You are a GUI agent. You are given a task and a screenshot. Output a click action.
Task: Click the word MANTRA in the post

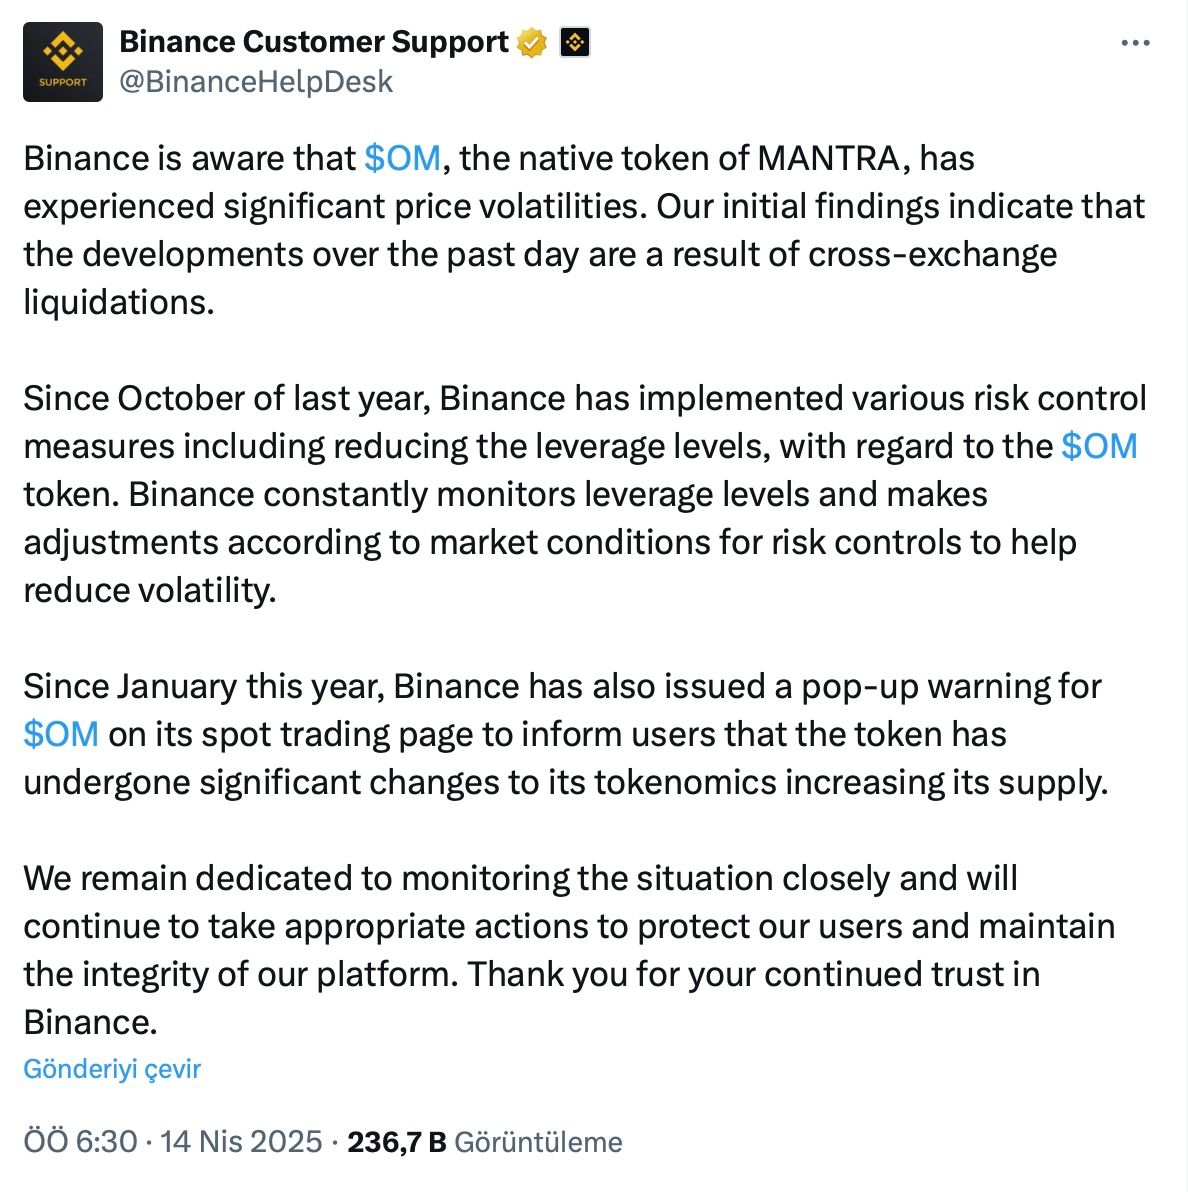pos(828,158)
